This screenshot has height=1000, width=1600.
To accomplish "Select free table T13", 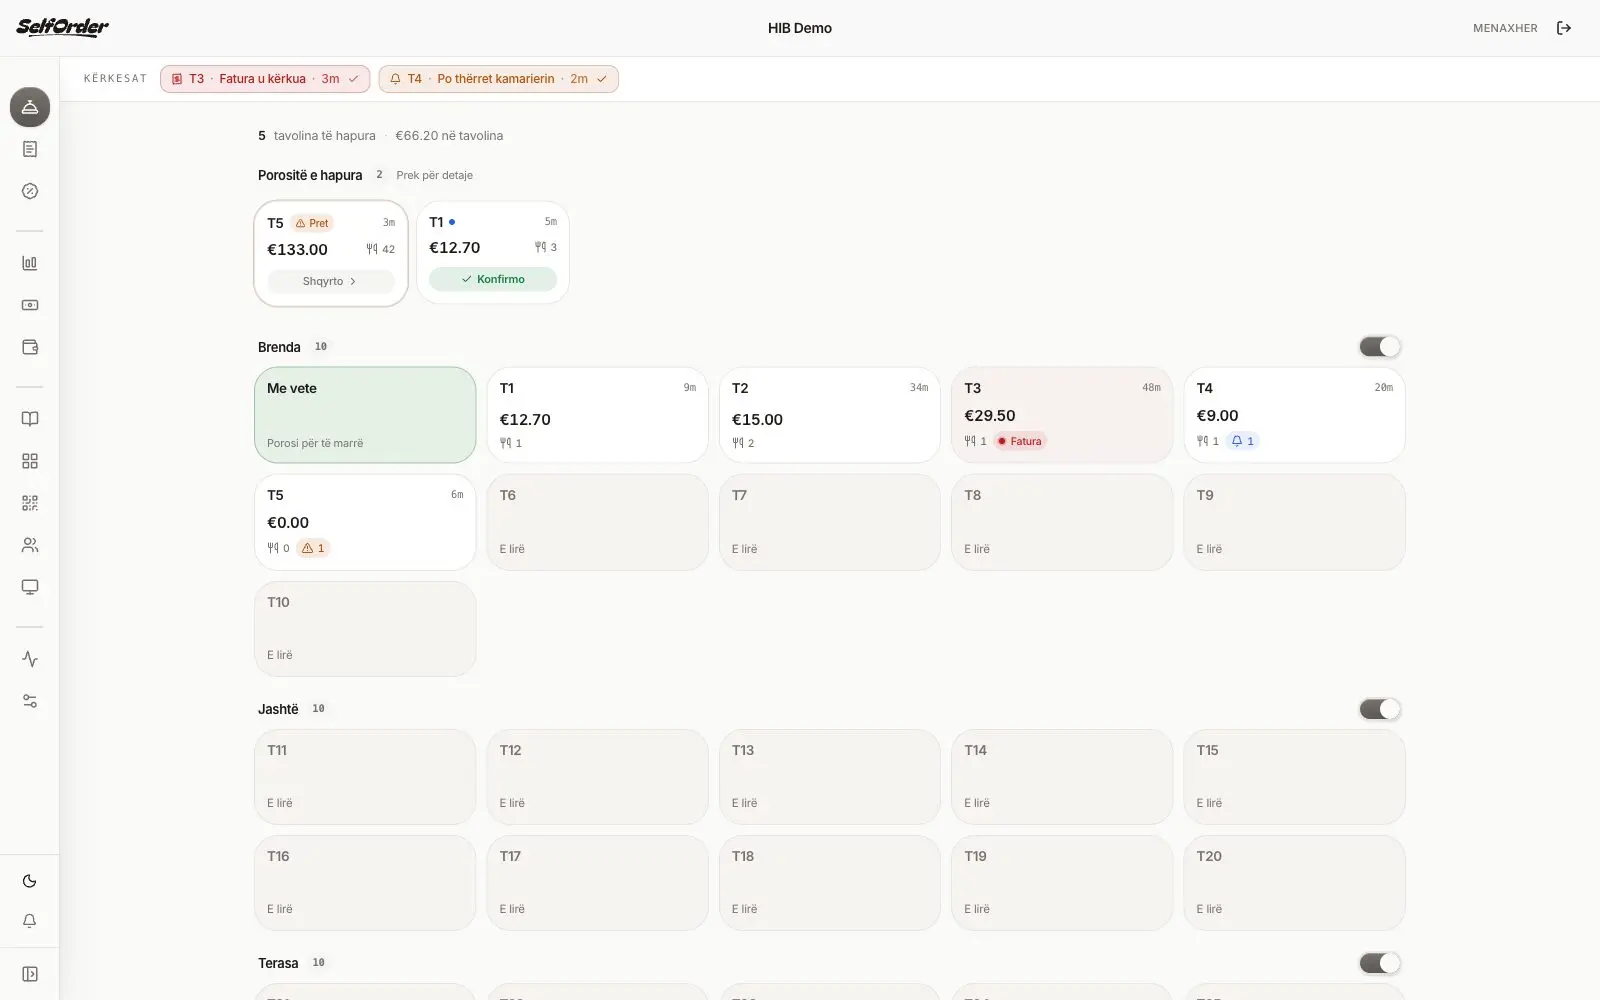I will coord(830,777).
